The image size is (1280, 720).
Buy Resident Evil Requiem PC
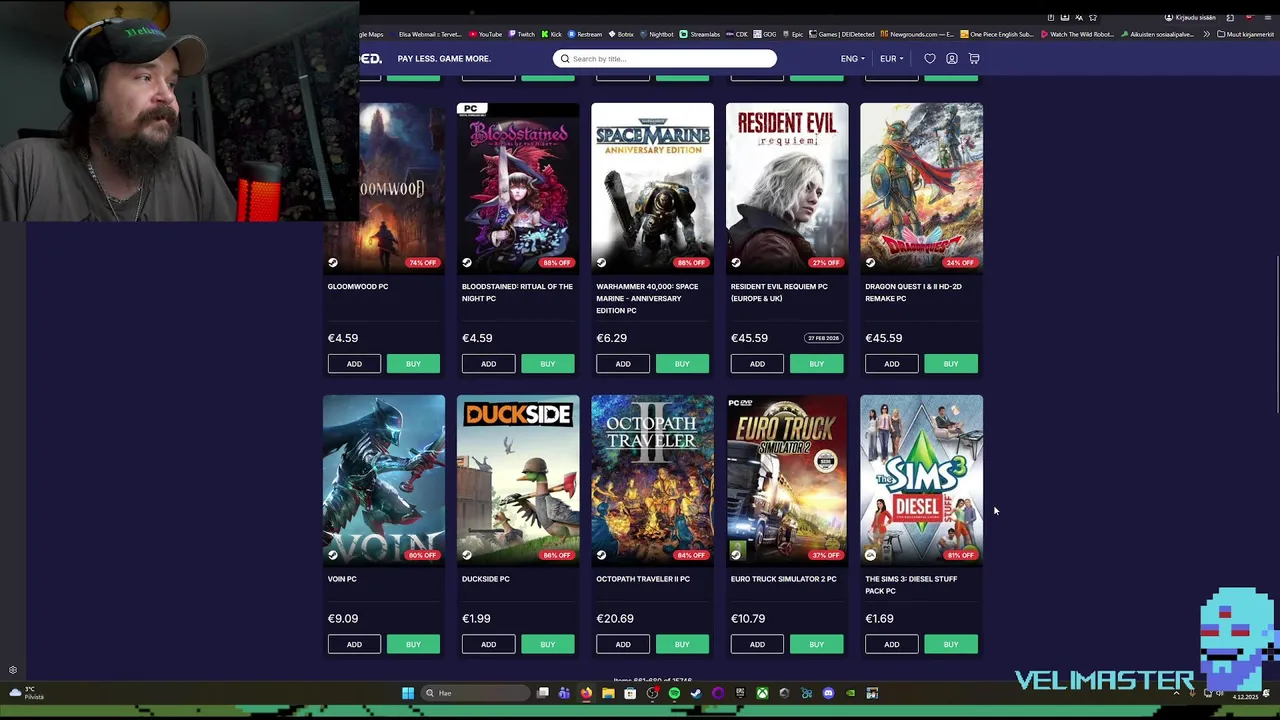click(816, 364)
